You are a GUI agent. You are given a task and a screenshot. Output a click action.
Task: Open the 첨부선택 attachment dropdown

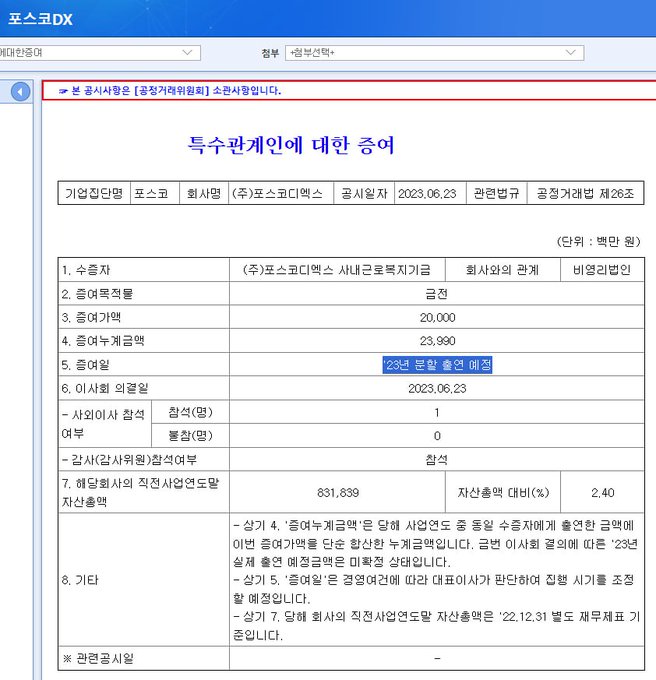[x=434, y=53]
